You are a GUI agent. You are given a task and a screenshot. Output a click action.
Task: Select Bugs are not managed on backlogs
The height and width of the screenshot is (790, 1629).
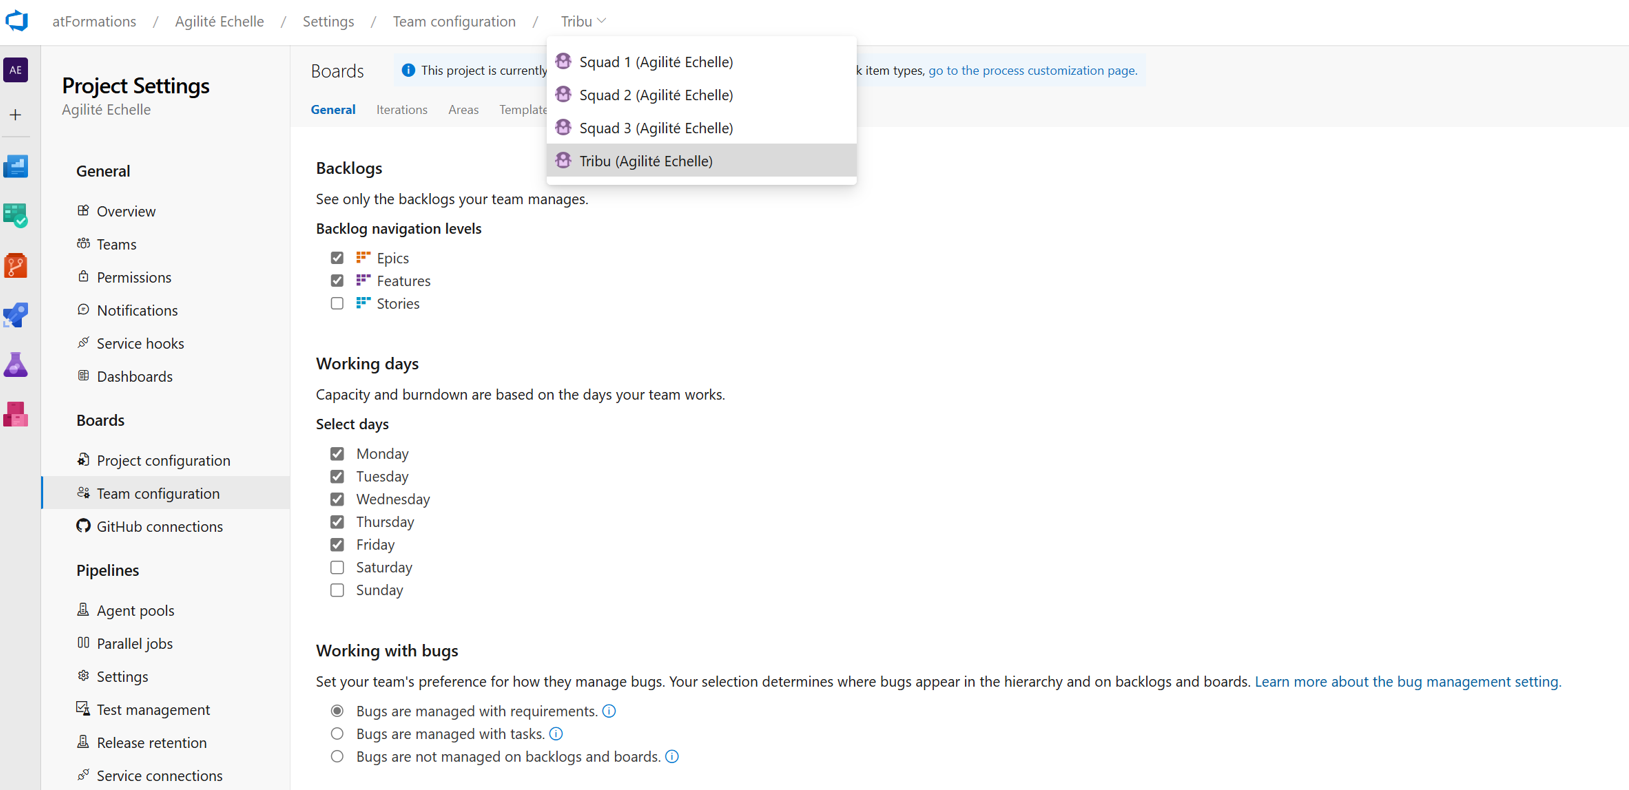(x=337, y=757)
